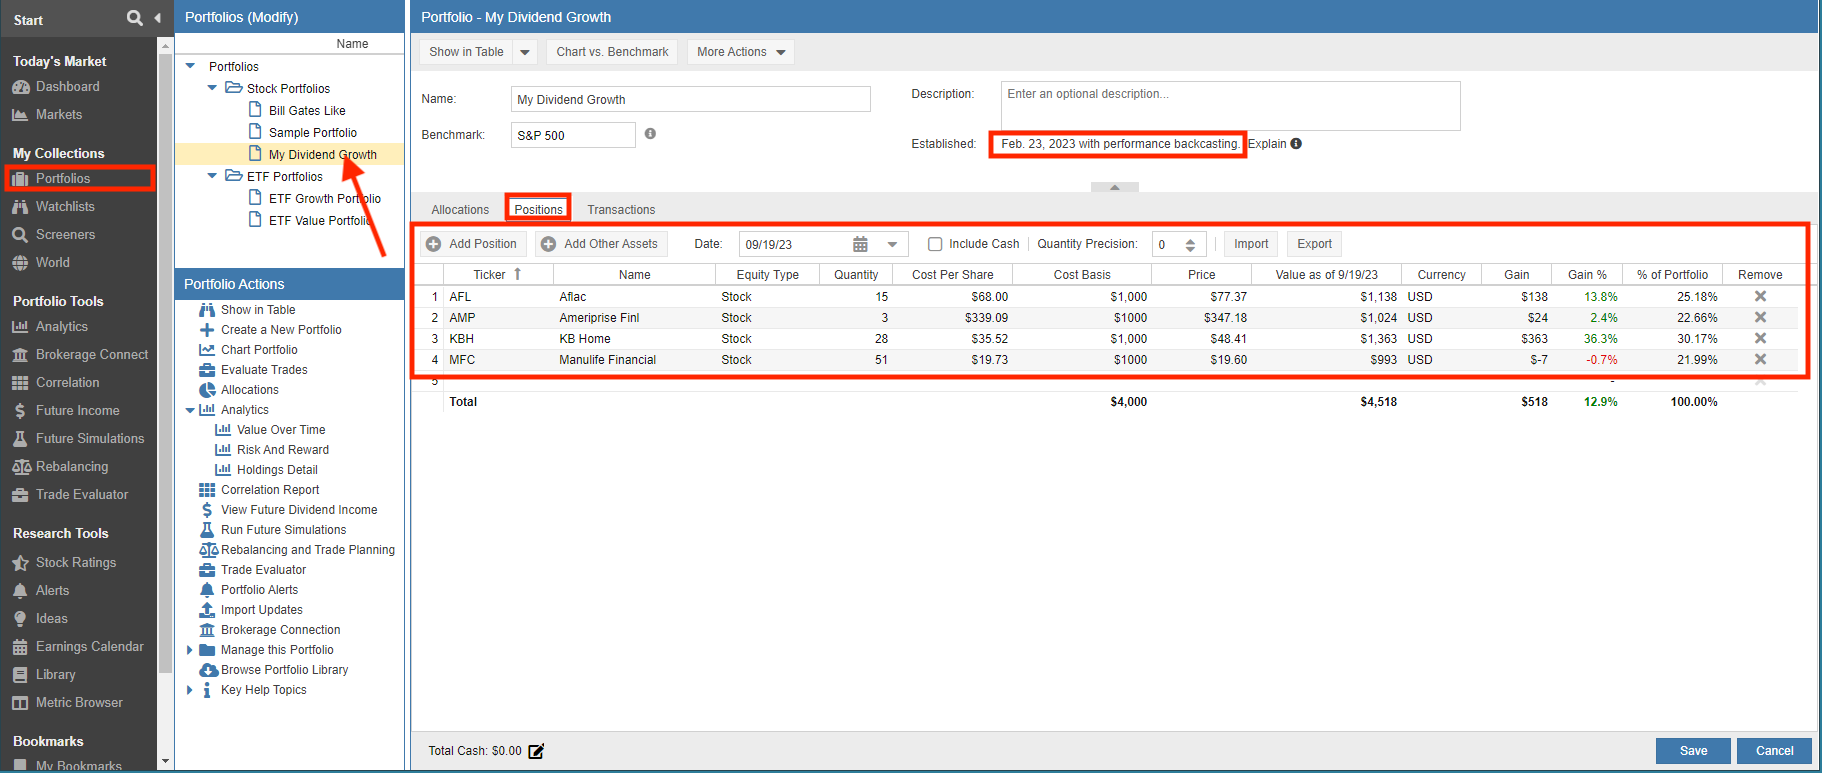Edit Total Cash with pencil icon
The width and height of the screenshot is (1822, 773).
(x=536, y=751)
